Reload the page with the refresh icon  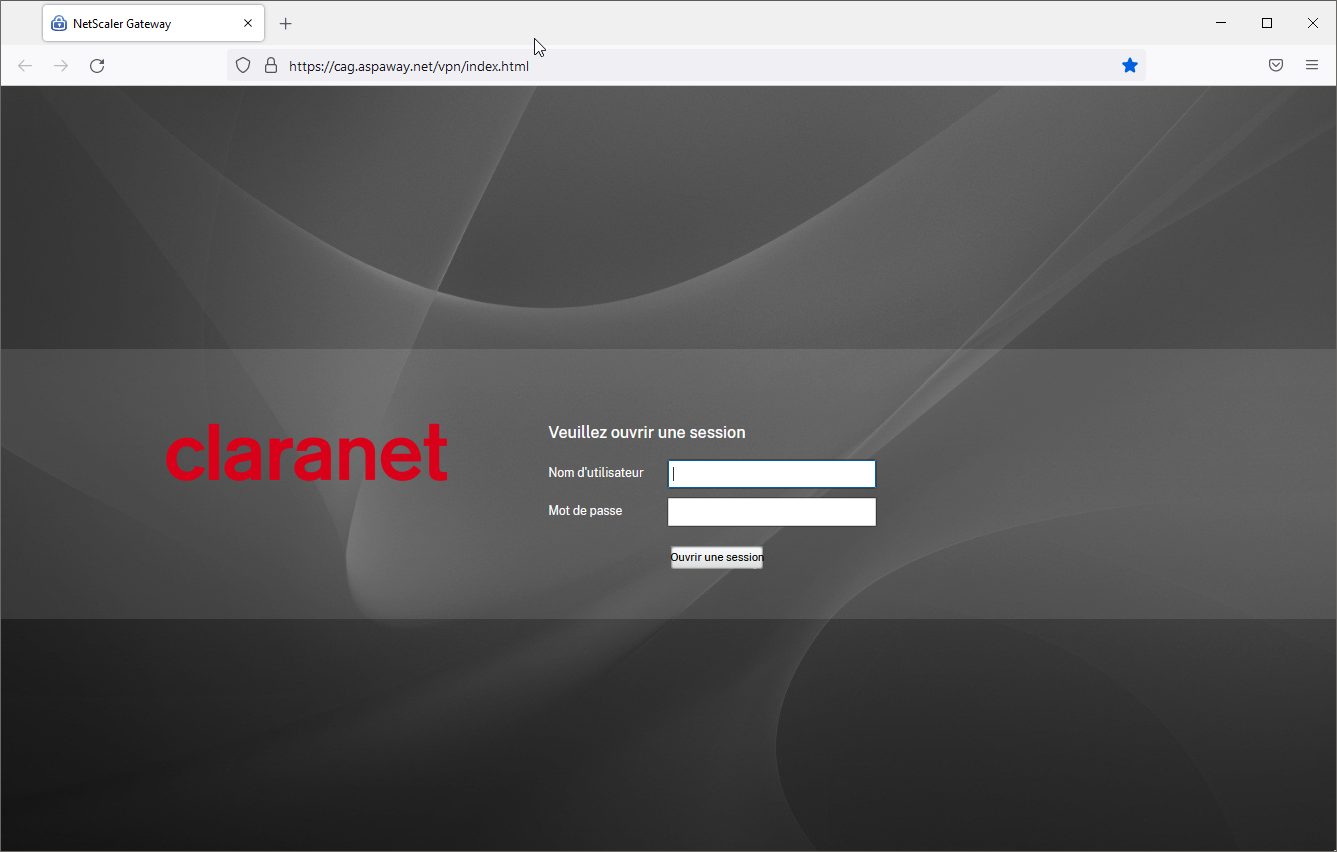click(x=97, y=66)
